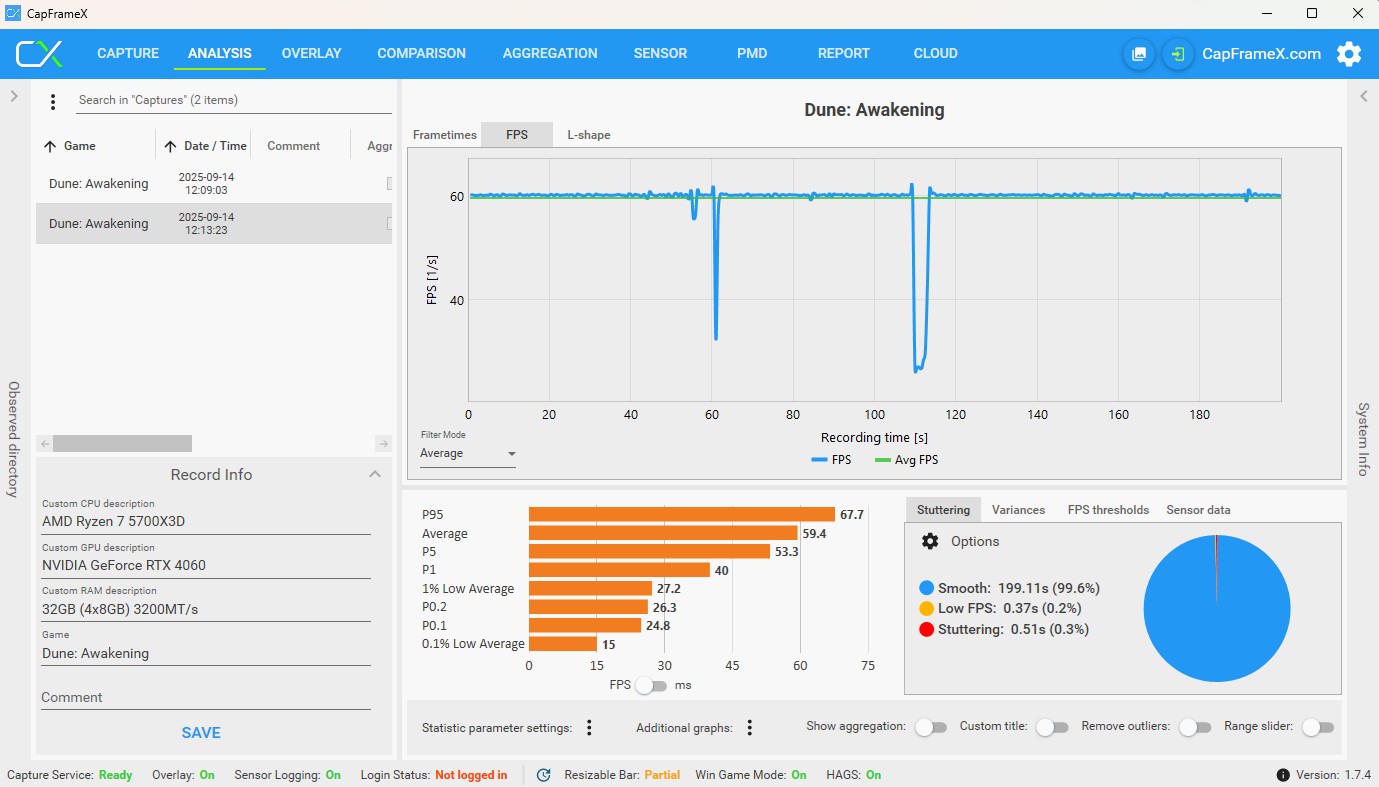The image size is (1379, 787).
Task: Open the captures list three-dot menu
Action: click(x=54, y=101)
